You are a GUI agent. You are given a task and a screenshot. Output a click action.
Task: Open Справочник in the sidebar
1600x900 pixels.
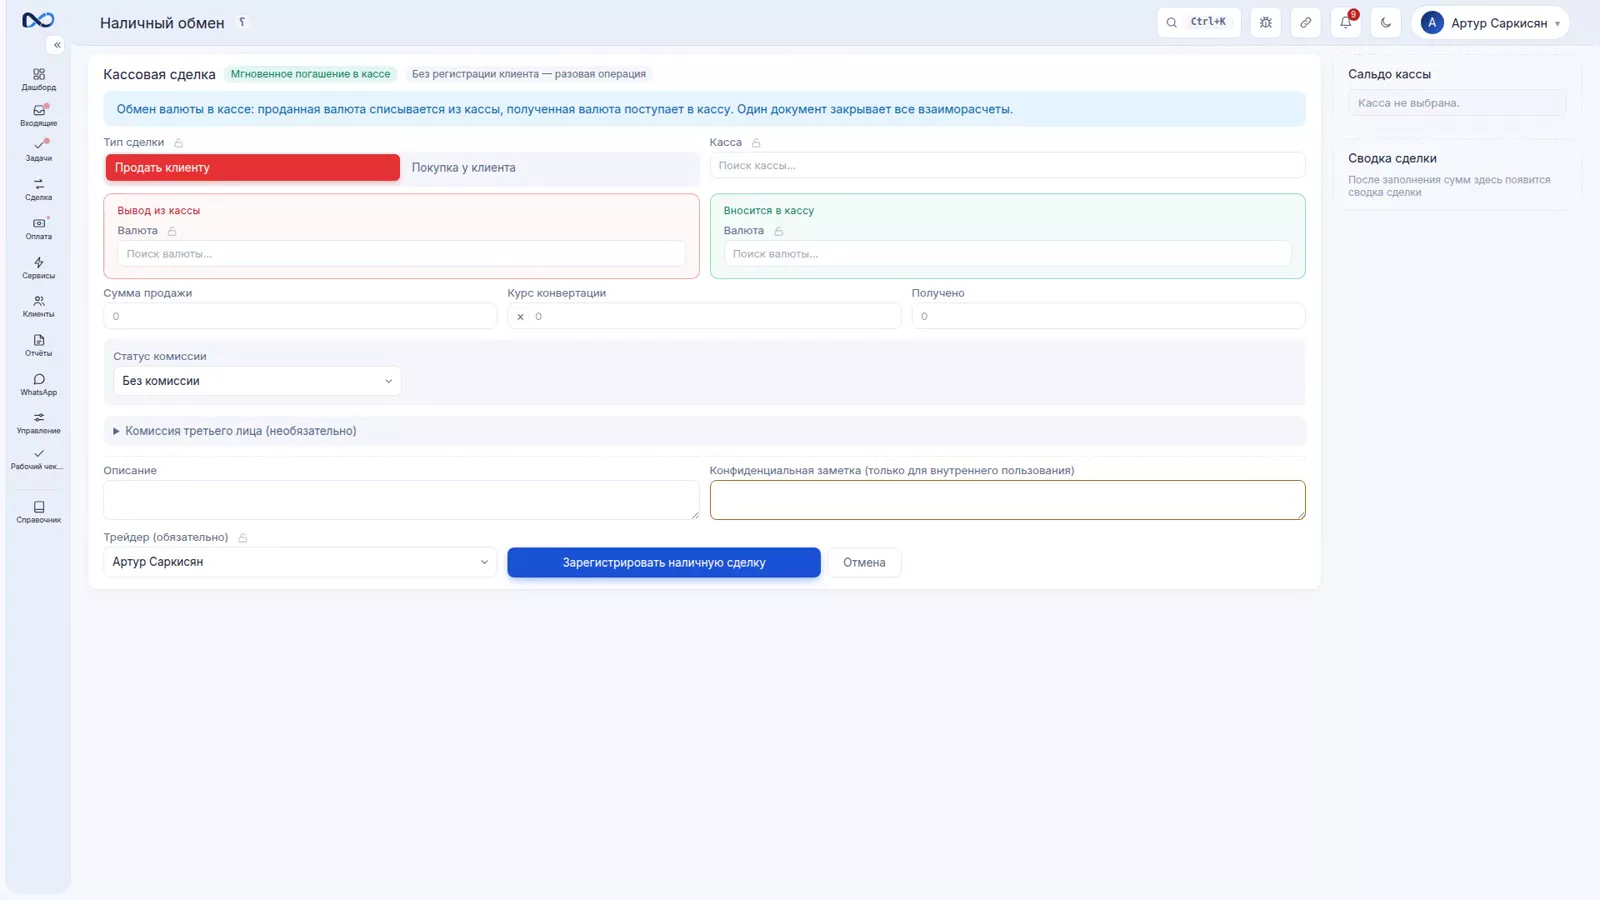pyautogui.click(x=38, y=512)
